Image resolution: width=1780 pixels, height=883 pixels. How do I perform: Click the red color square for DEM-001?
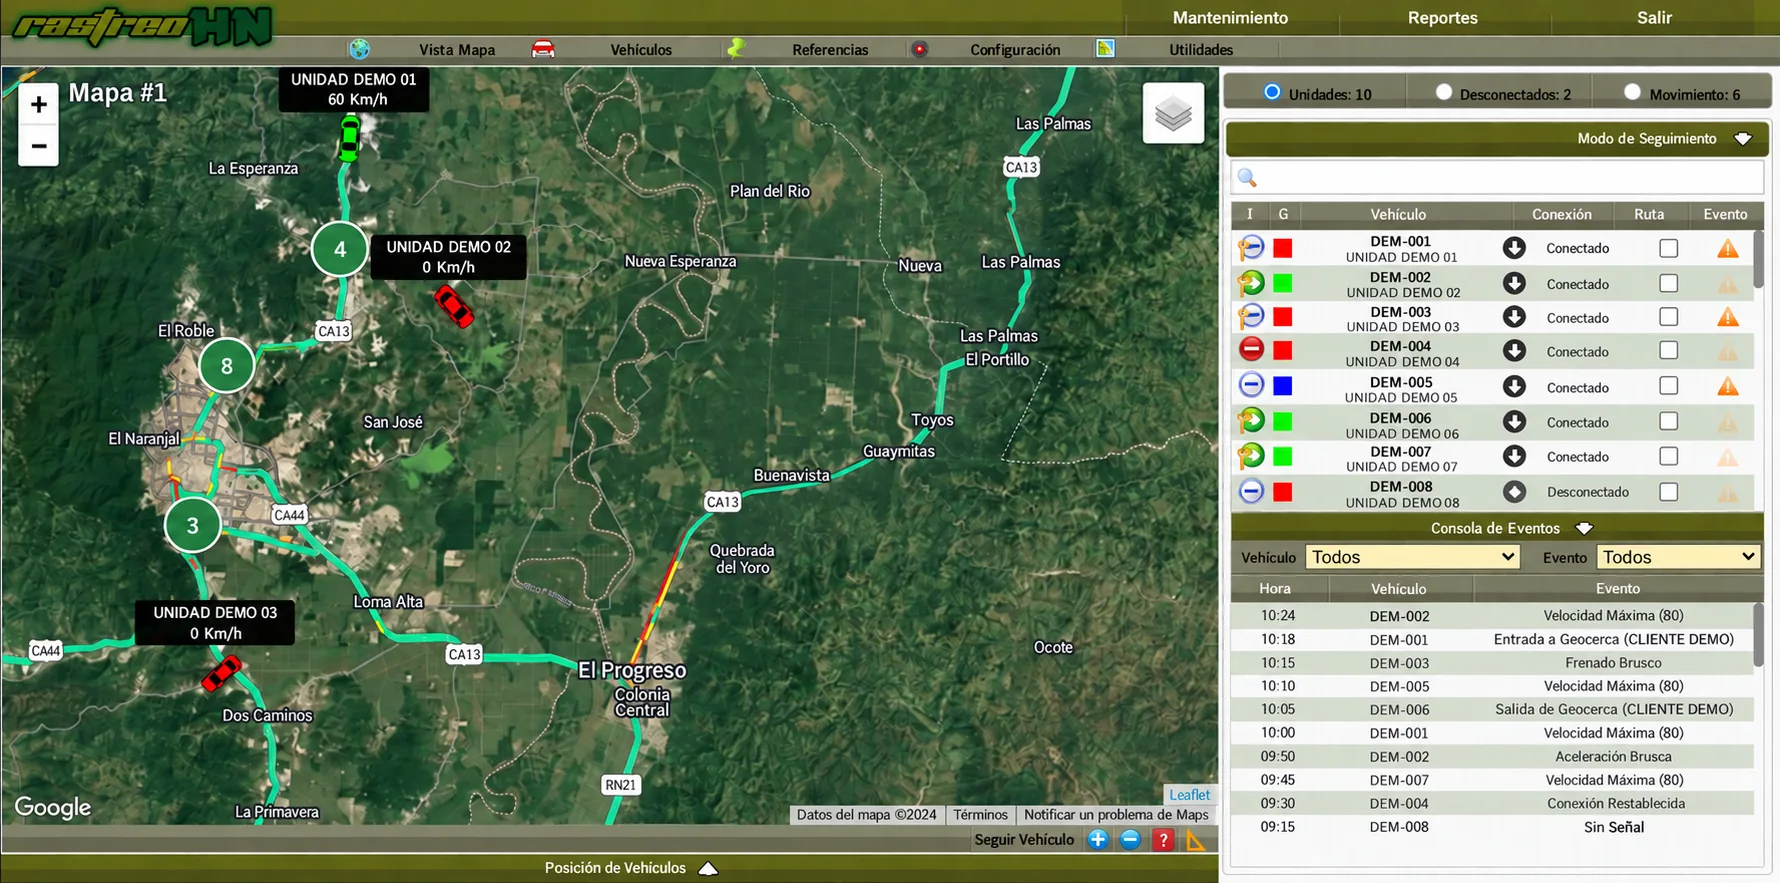pos(1283,248)
